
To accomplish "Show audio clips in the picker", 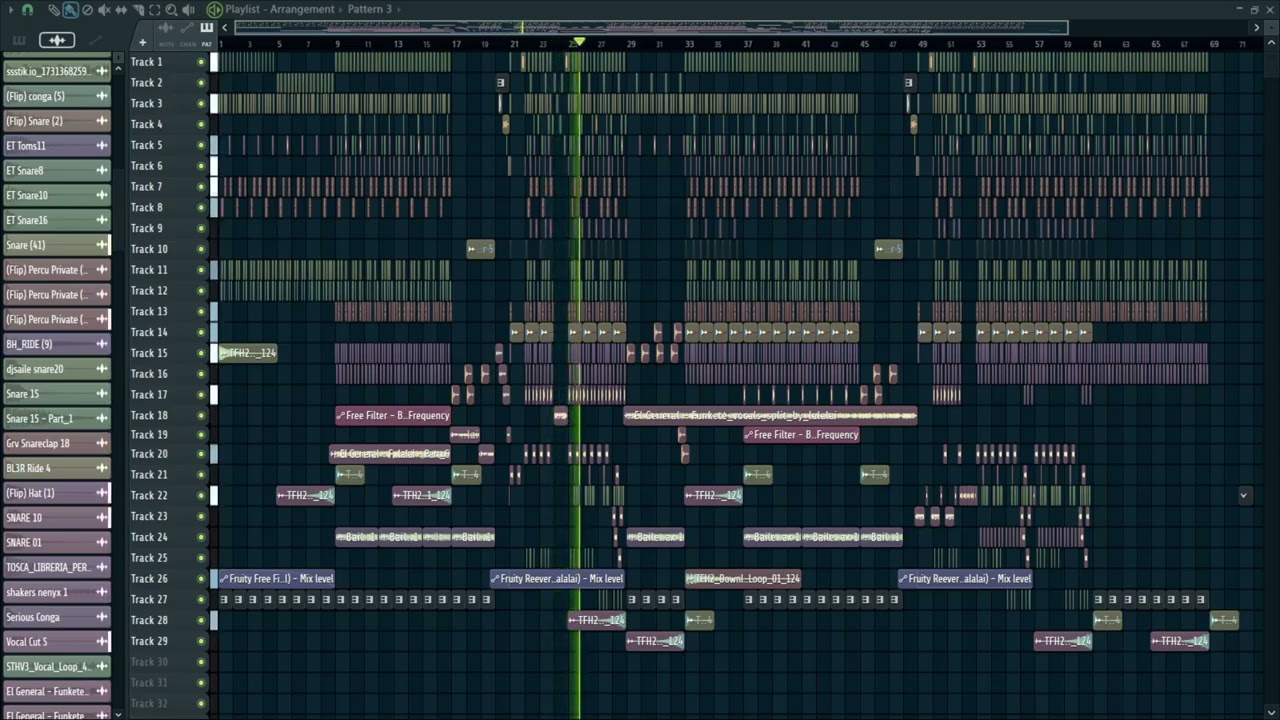I will pos(57,40).
